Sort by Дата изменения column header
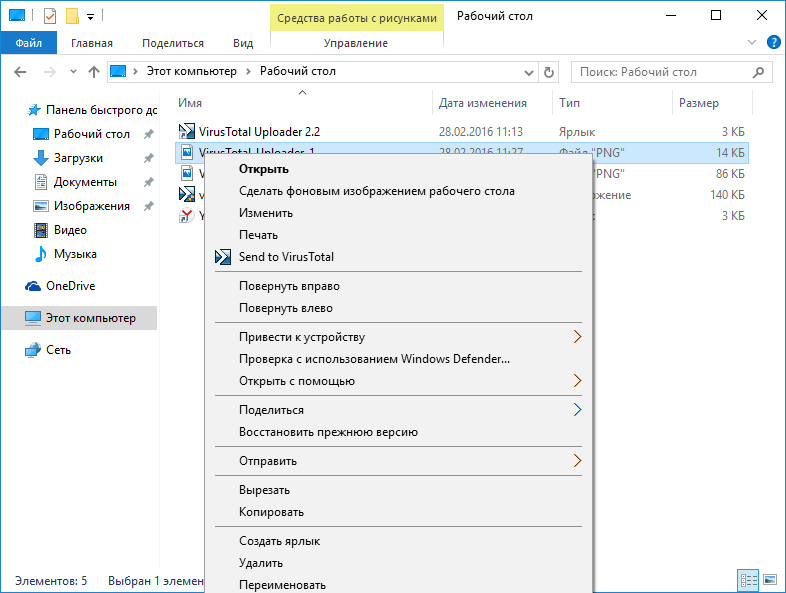Screen dimensions: 786x593 483,103
